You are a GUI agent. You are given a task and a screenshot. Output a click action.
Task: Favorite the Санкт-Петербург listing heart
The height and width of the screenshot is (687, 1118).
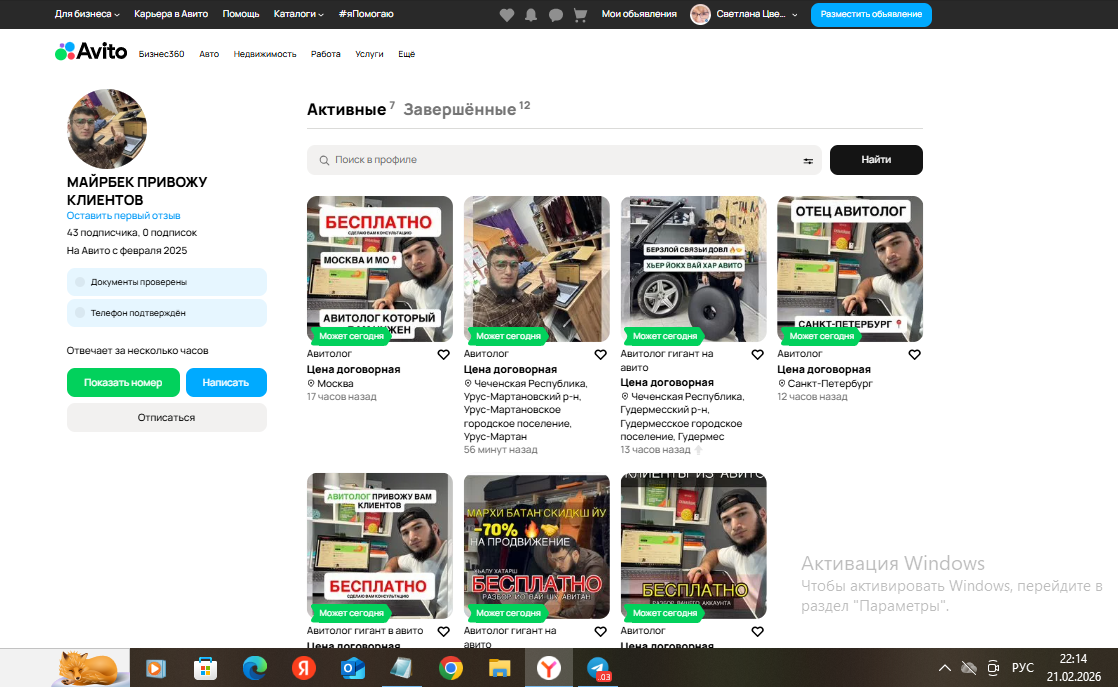(x=914, y=354)
